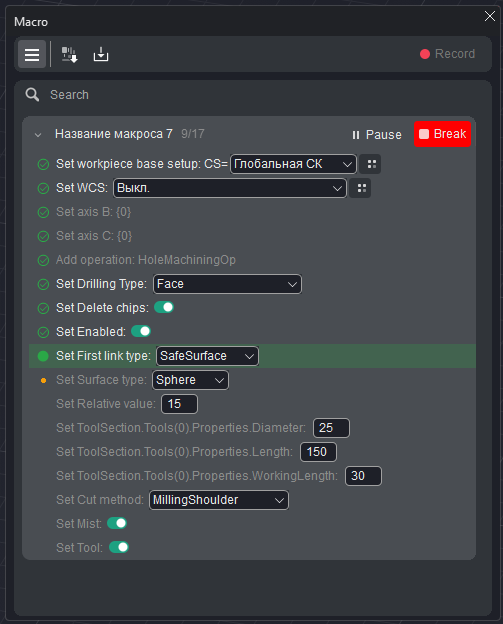Click the Set Relative value input field
This screenshot has height=624, width=503.
[x=179, y=404]
